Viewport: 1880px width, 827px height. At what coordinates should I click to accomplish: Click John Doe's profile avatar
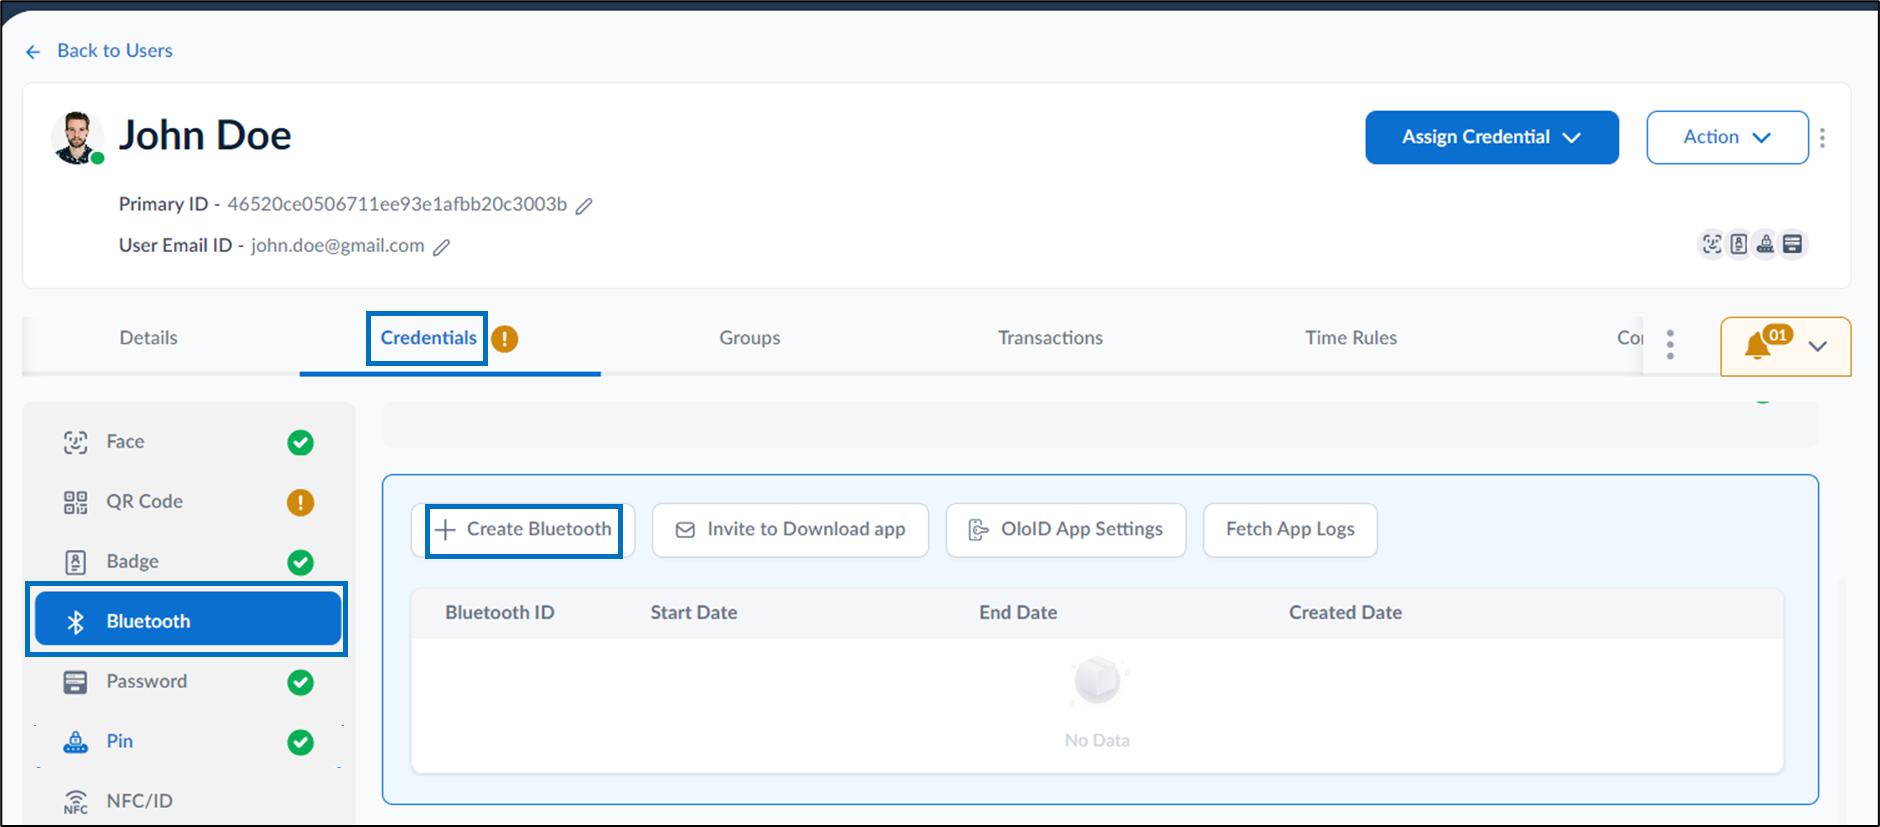77,138
